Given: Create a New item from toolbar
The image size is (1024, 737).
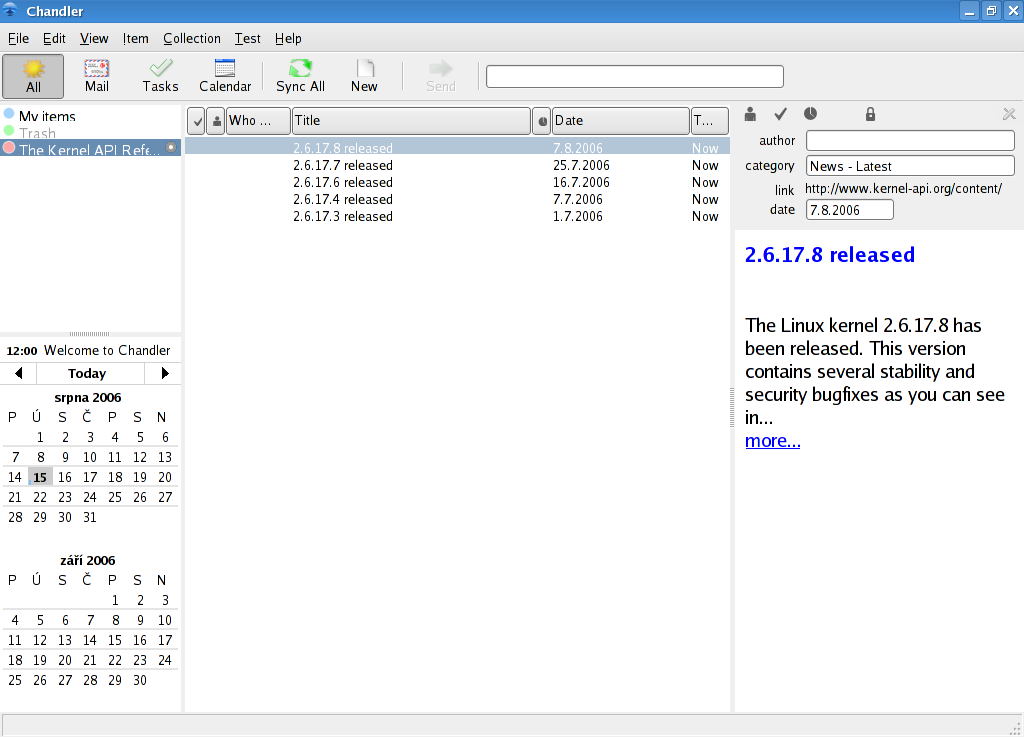Looking at the screenshot, I should pos(364,76).
